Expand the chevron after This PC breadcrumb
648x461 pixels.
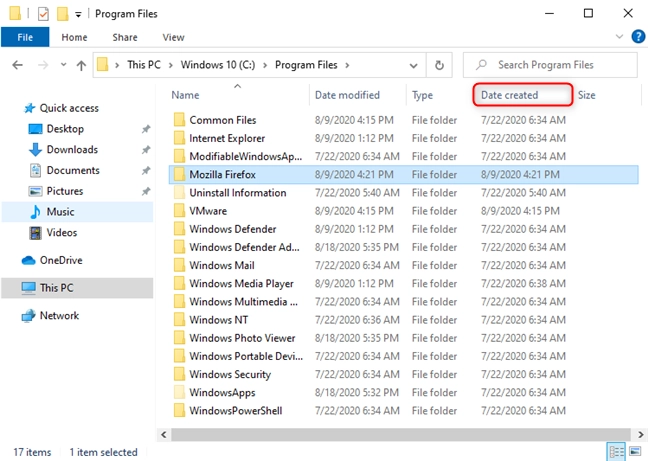pos(170,65)
